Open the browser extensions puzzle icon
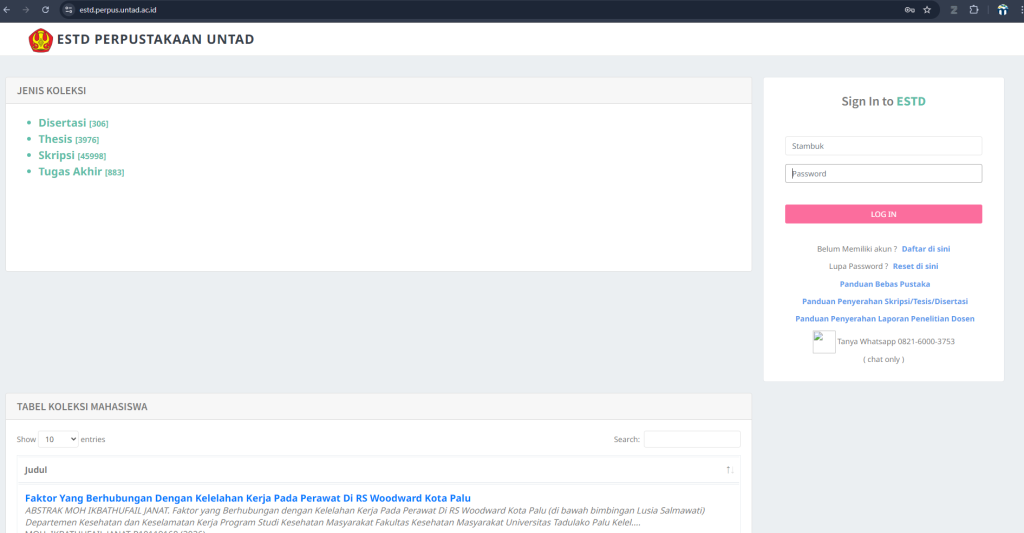The height and width of the screenshot is (533, 1024). [x=974, y=9]
